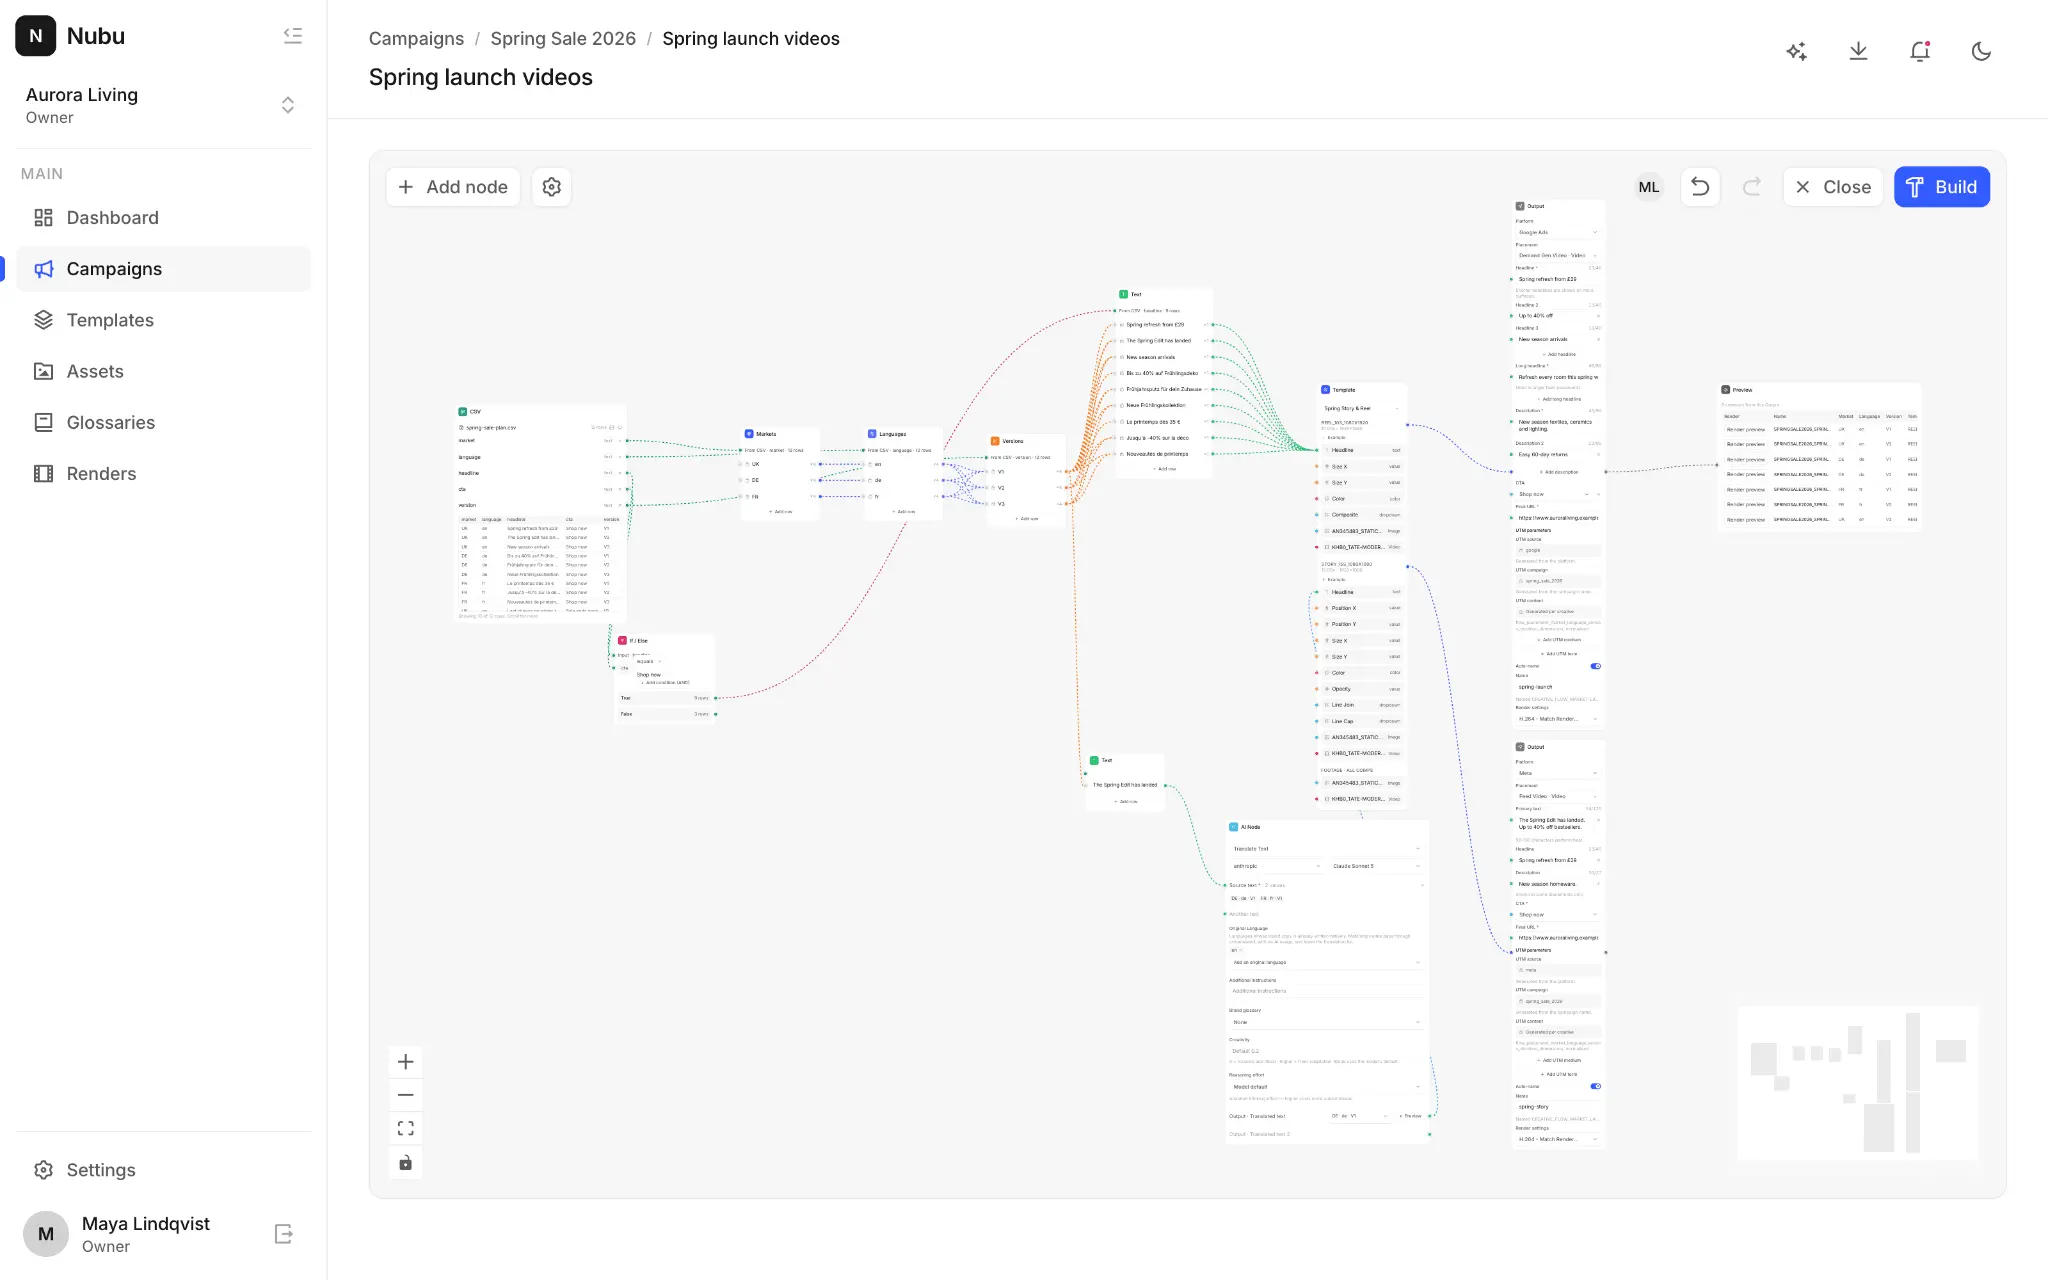Collapse the sidebar with the toggle icon
This screenshot has width=2048, height=1280.
tap(292, 36)
